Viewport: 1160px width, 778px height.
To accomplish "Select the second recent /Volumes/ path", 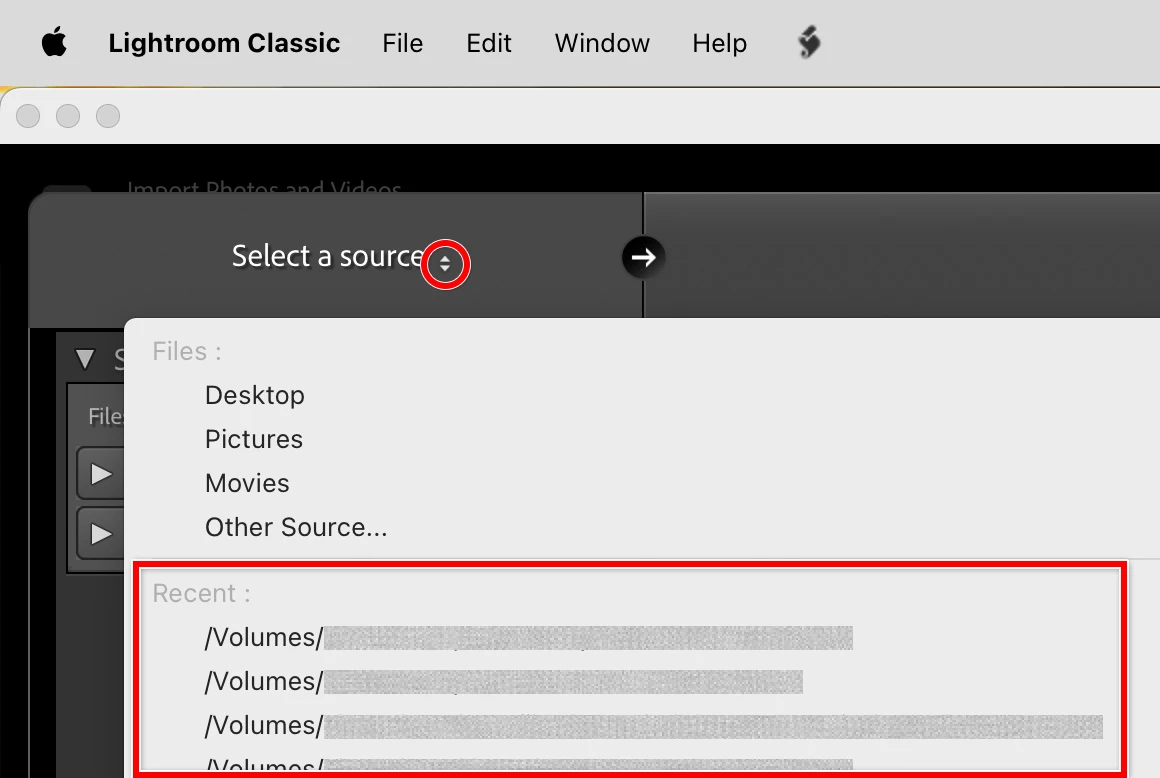I will [503, 681].
